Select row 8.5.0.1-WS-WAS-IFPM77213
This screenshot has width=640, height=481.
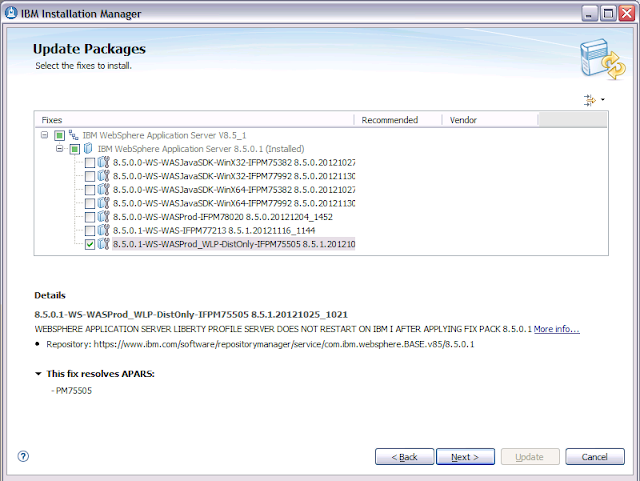[x=214, y=231]
